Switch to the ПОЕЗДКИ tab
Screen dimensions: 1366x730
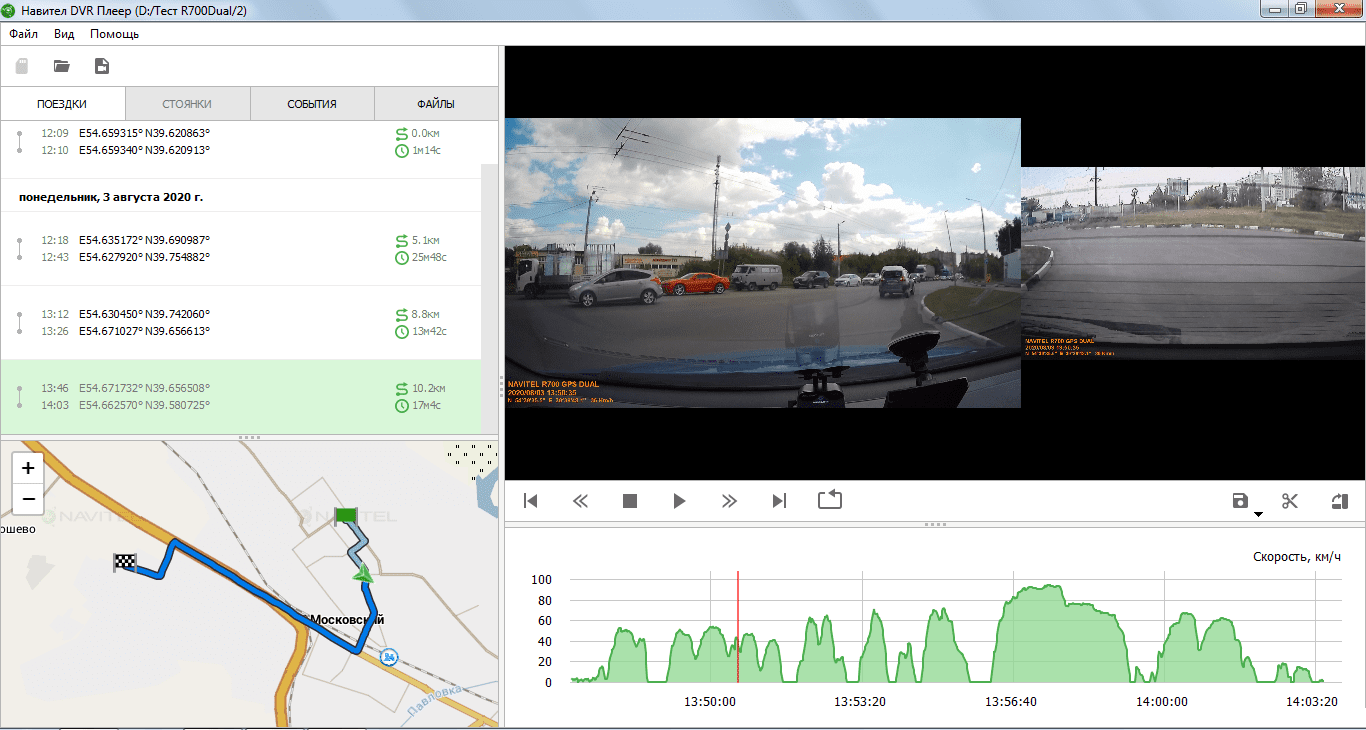[x=62, y=104]
